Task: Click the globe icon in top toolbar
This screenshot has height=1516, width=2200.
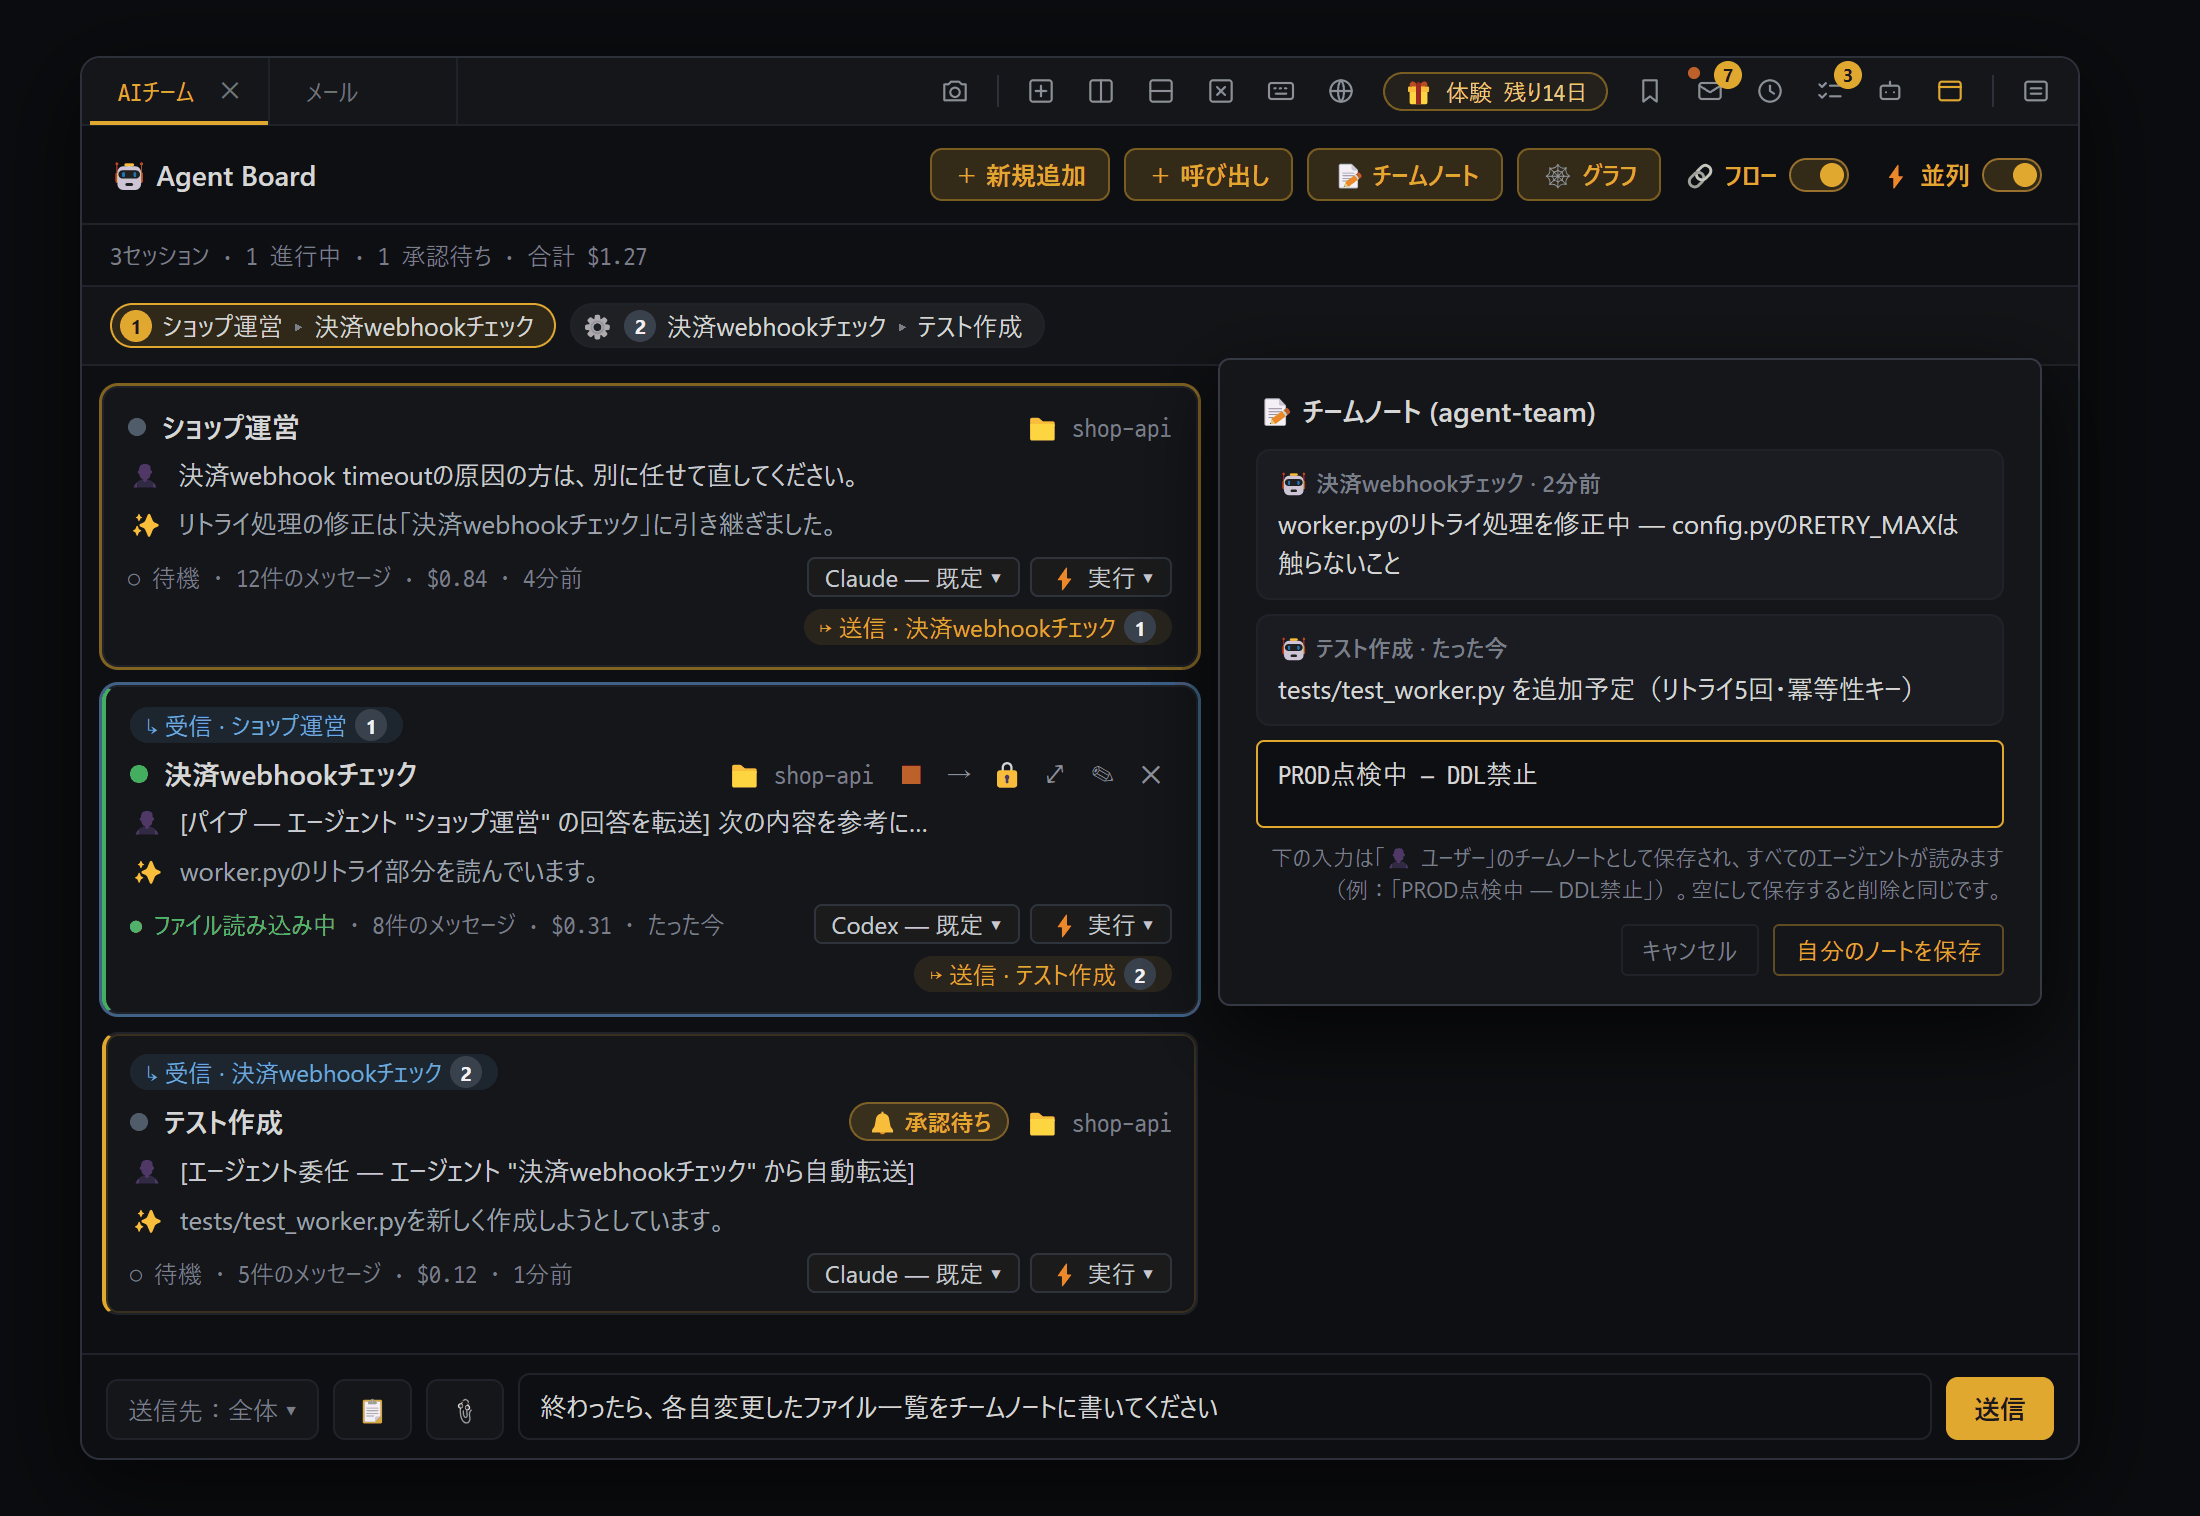Action: point(1341,92)
